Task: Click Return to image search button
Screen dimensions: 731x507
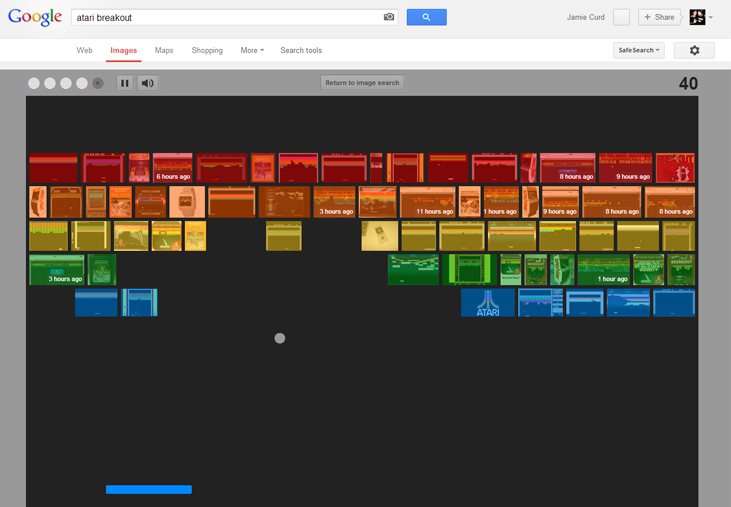Action: (362, 83)
